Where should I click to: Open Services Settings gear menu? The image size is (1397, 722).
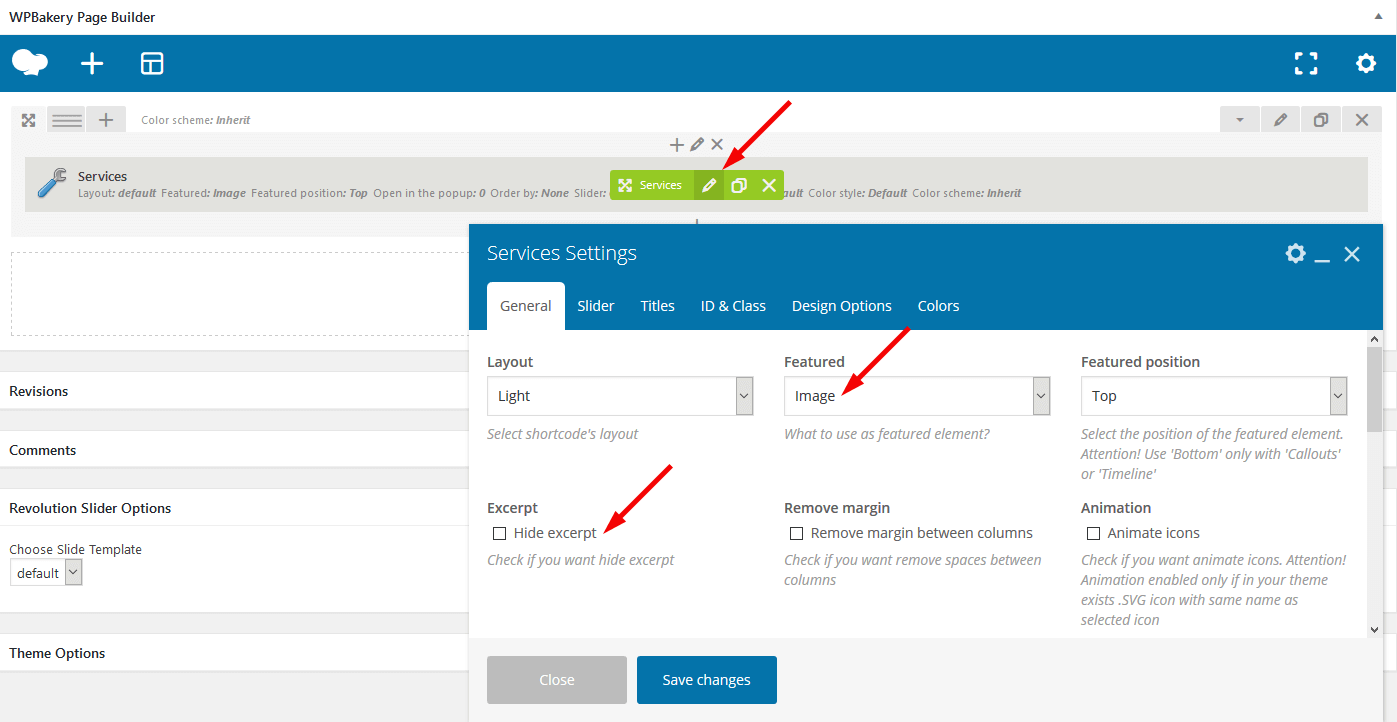1296,253
